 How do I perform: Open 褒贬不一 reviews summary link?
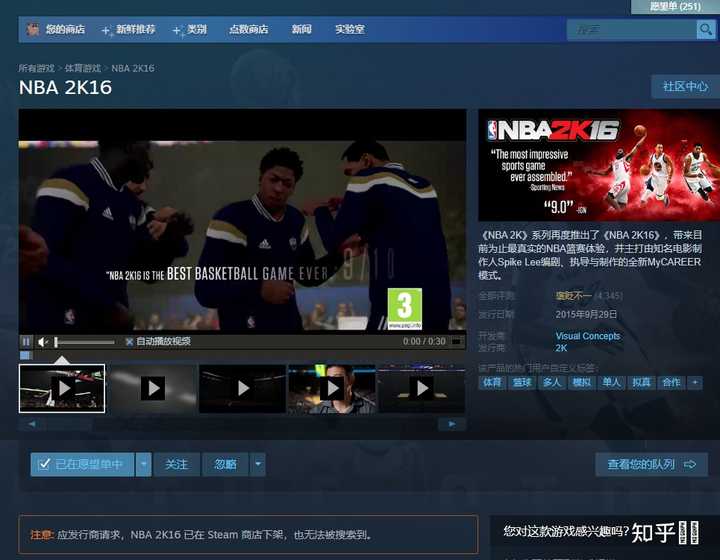(x=574, y=296)
